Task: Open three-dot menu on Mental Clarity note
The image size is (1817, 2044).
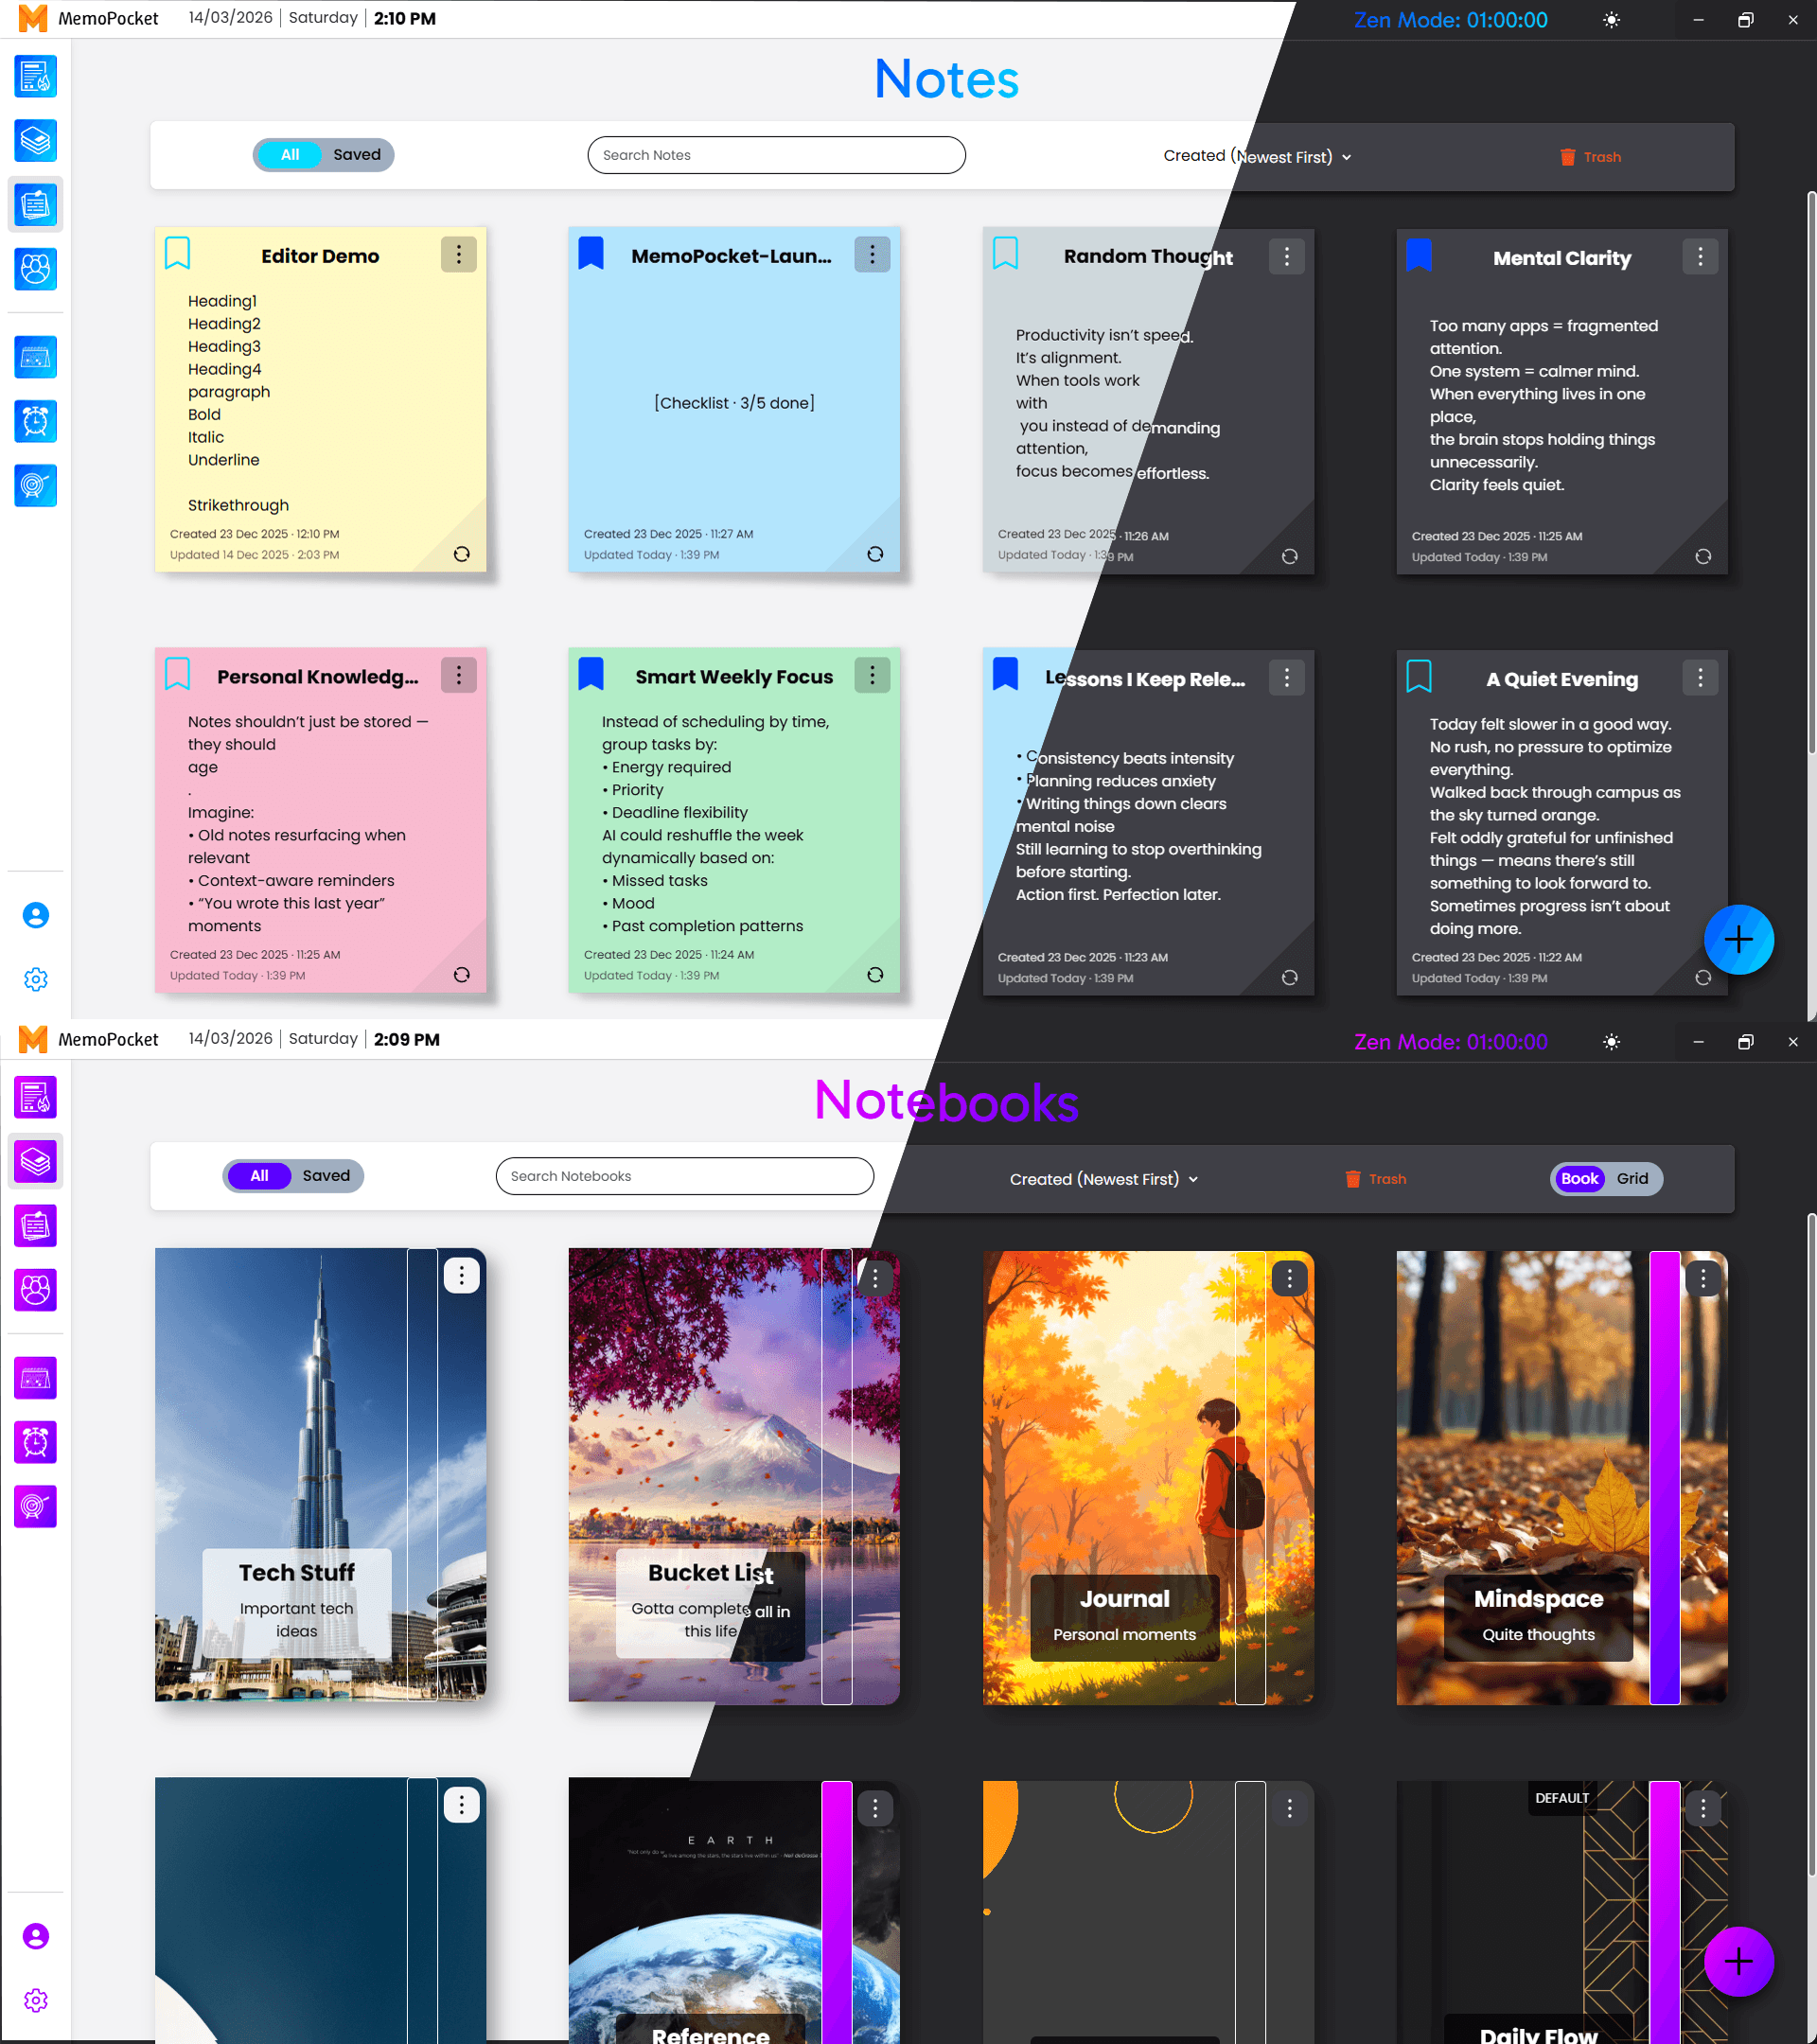Action: (1700, 257)
